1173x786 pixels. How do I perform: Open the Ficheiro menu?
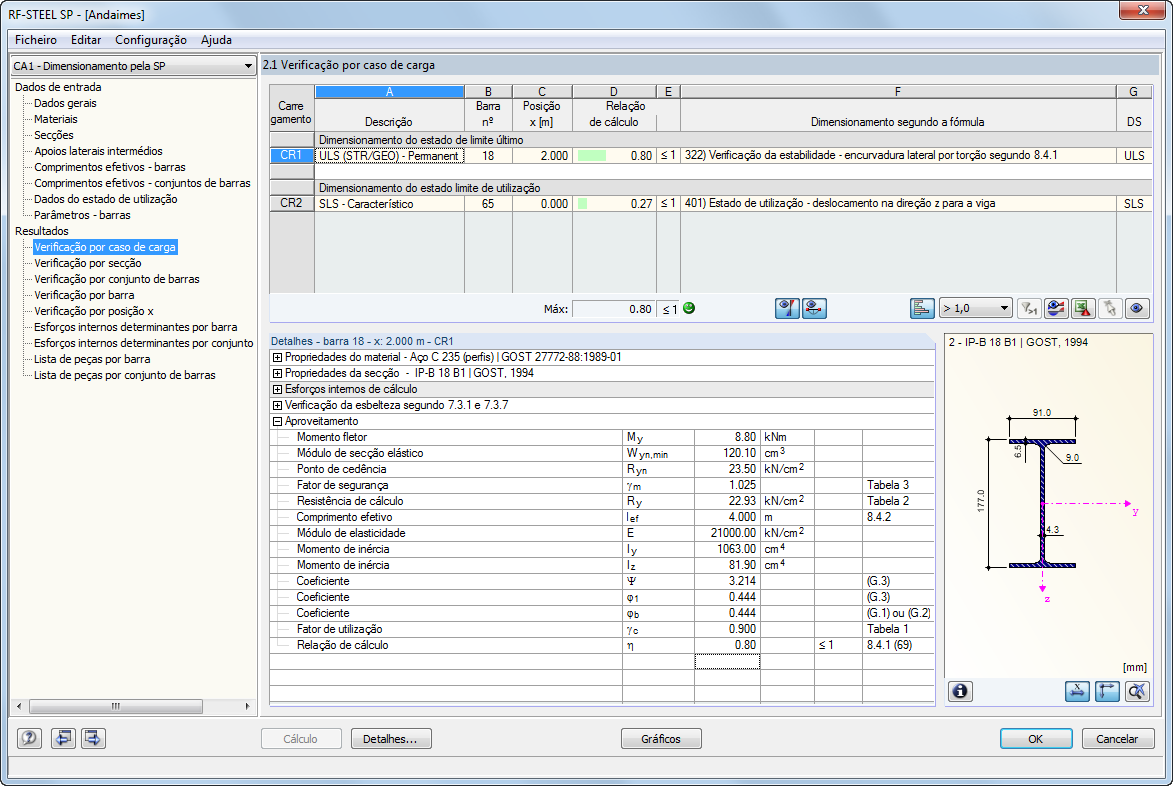coord(36,40)
